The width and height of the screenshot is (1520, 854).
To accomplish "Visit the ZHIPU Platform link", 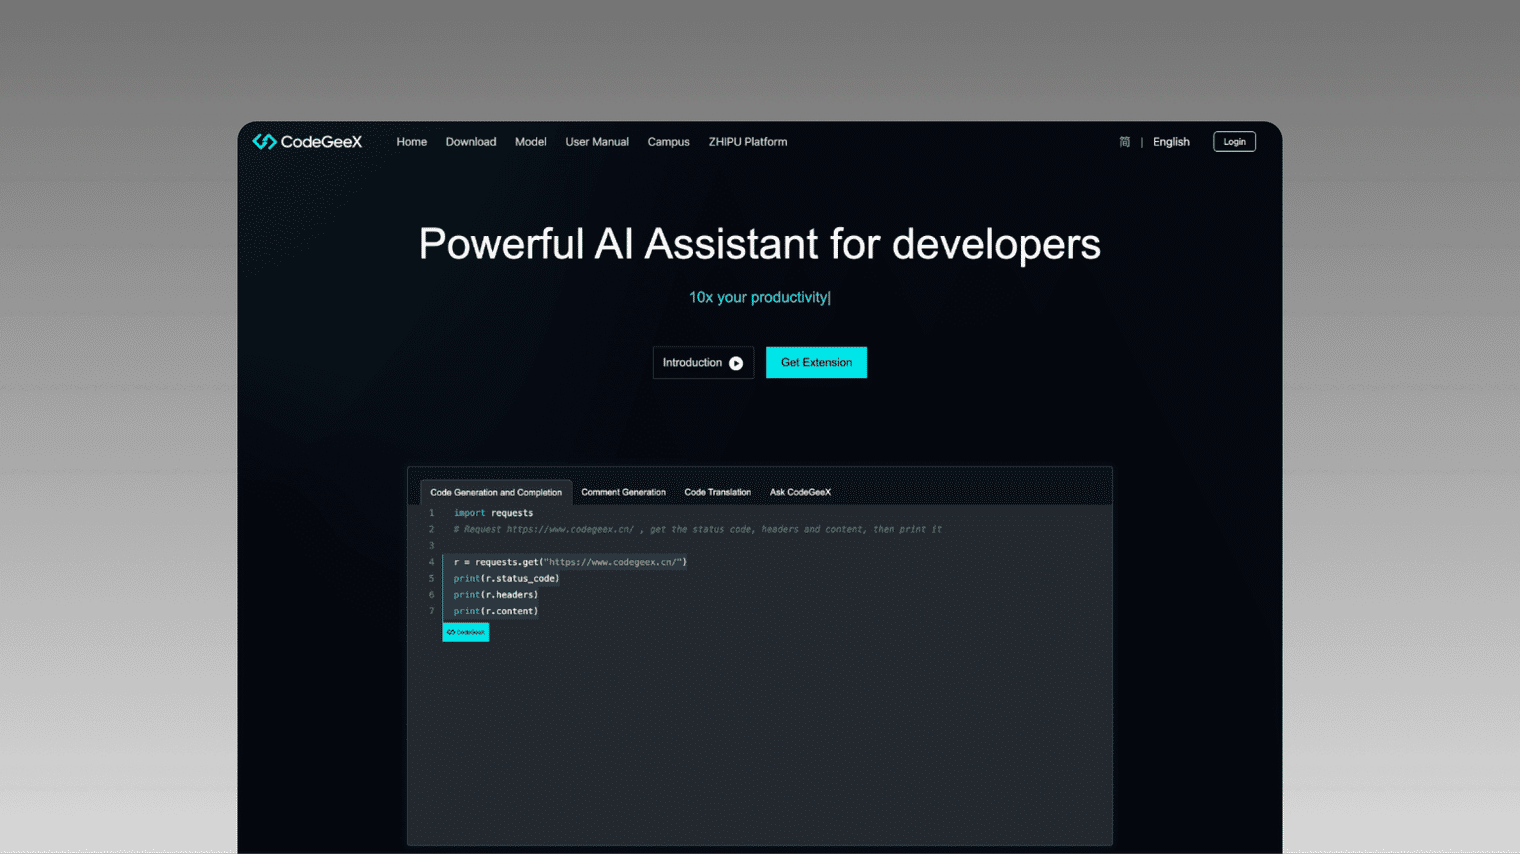I will point(748,142).
